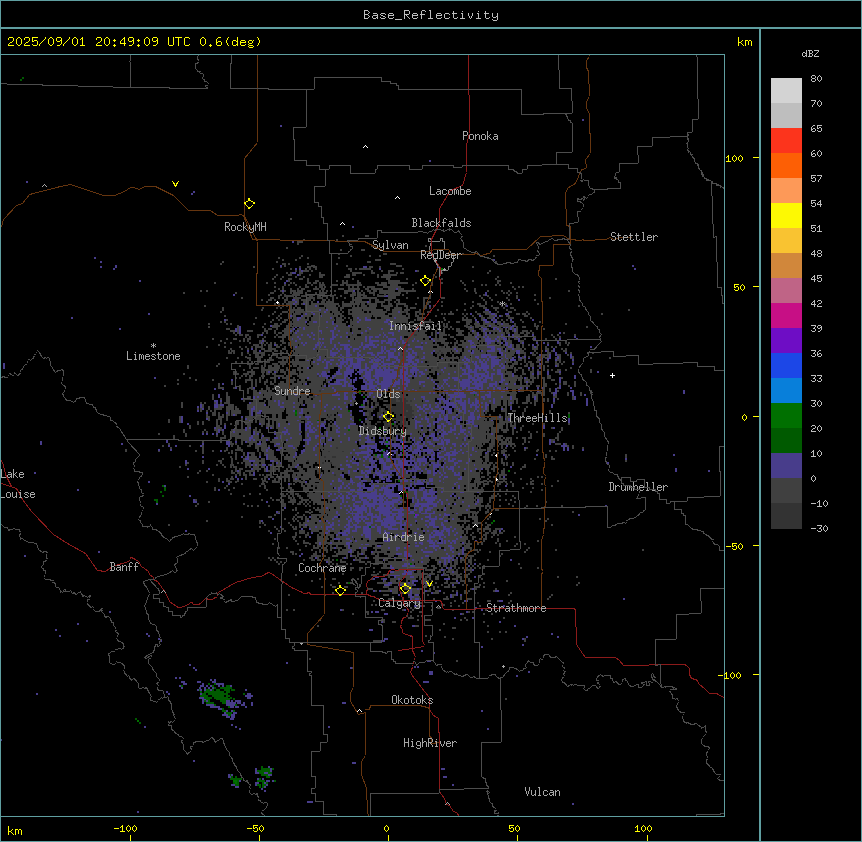Click the Base_Reflectivity title
The image size is (862, 842).
431,15
